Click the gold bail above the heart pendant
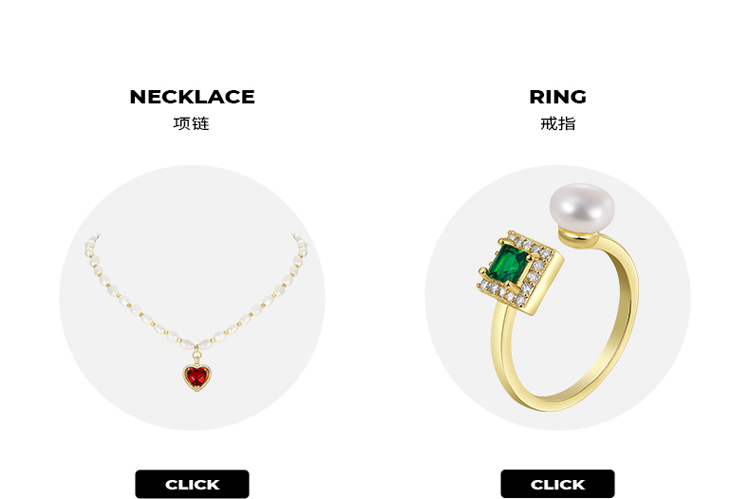750x499 pixels. [197, 357]
